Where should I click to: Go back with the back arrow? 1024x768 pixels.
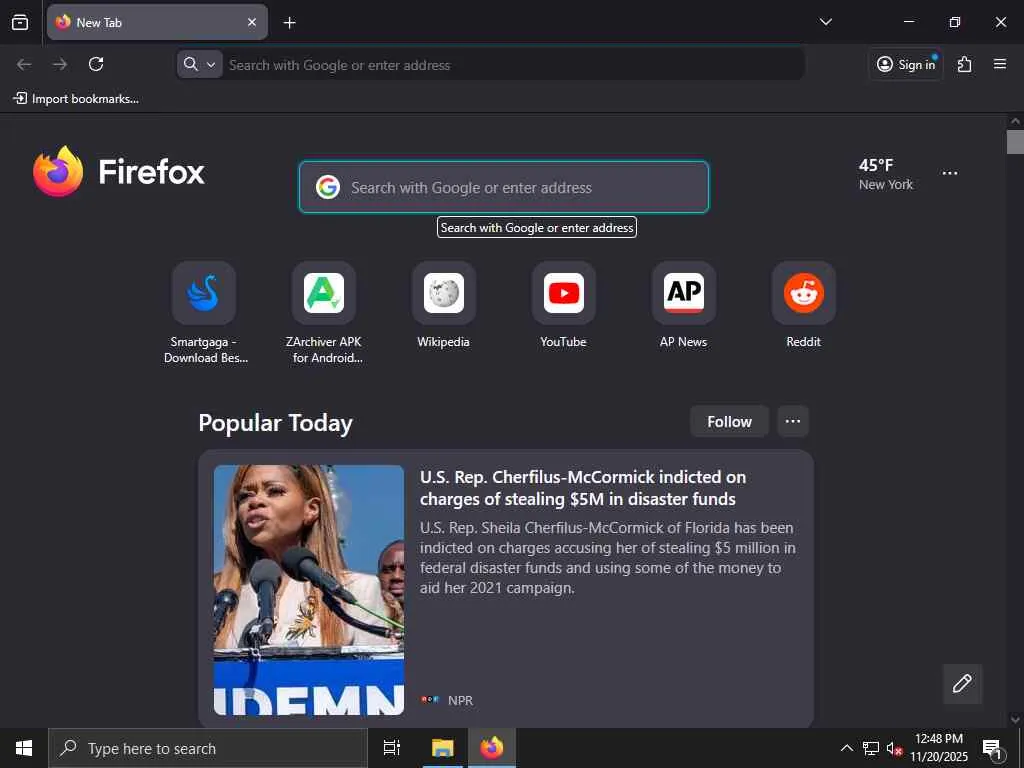(x=24, y=64)
